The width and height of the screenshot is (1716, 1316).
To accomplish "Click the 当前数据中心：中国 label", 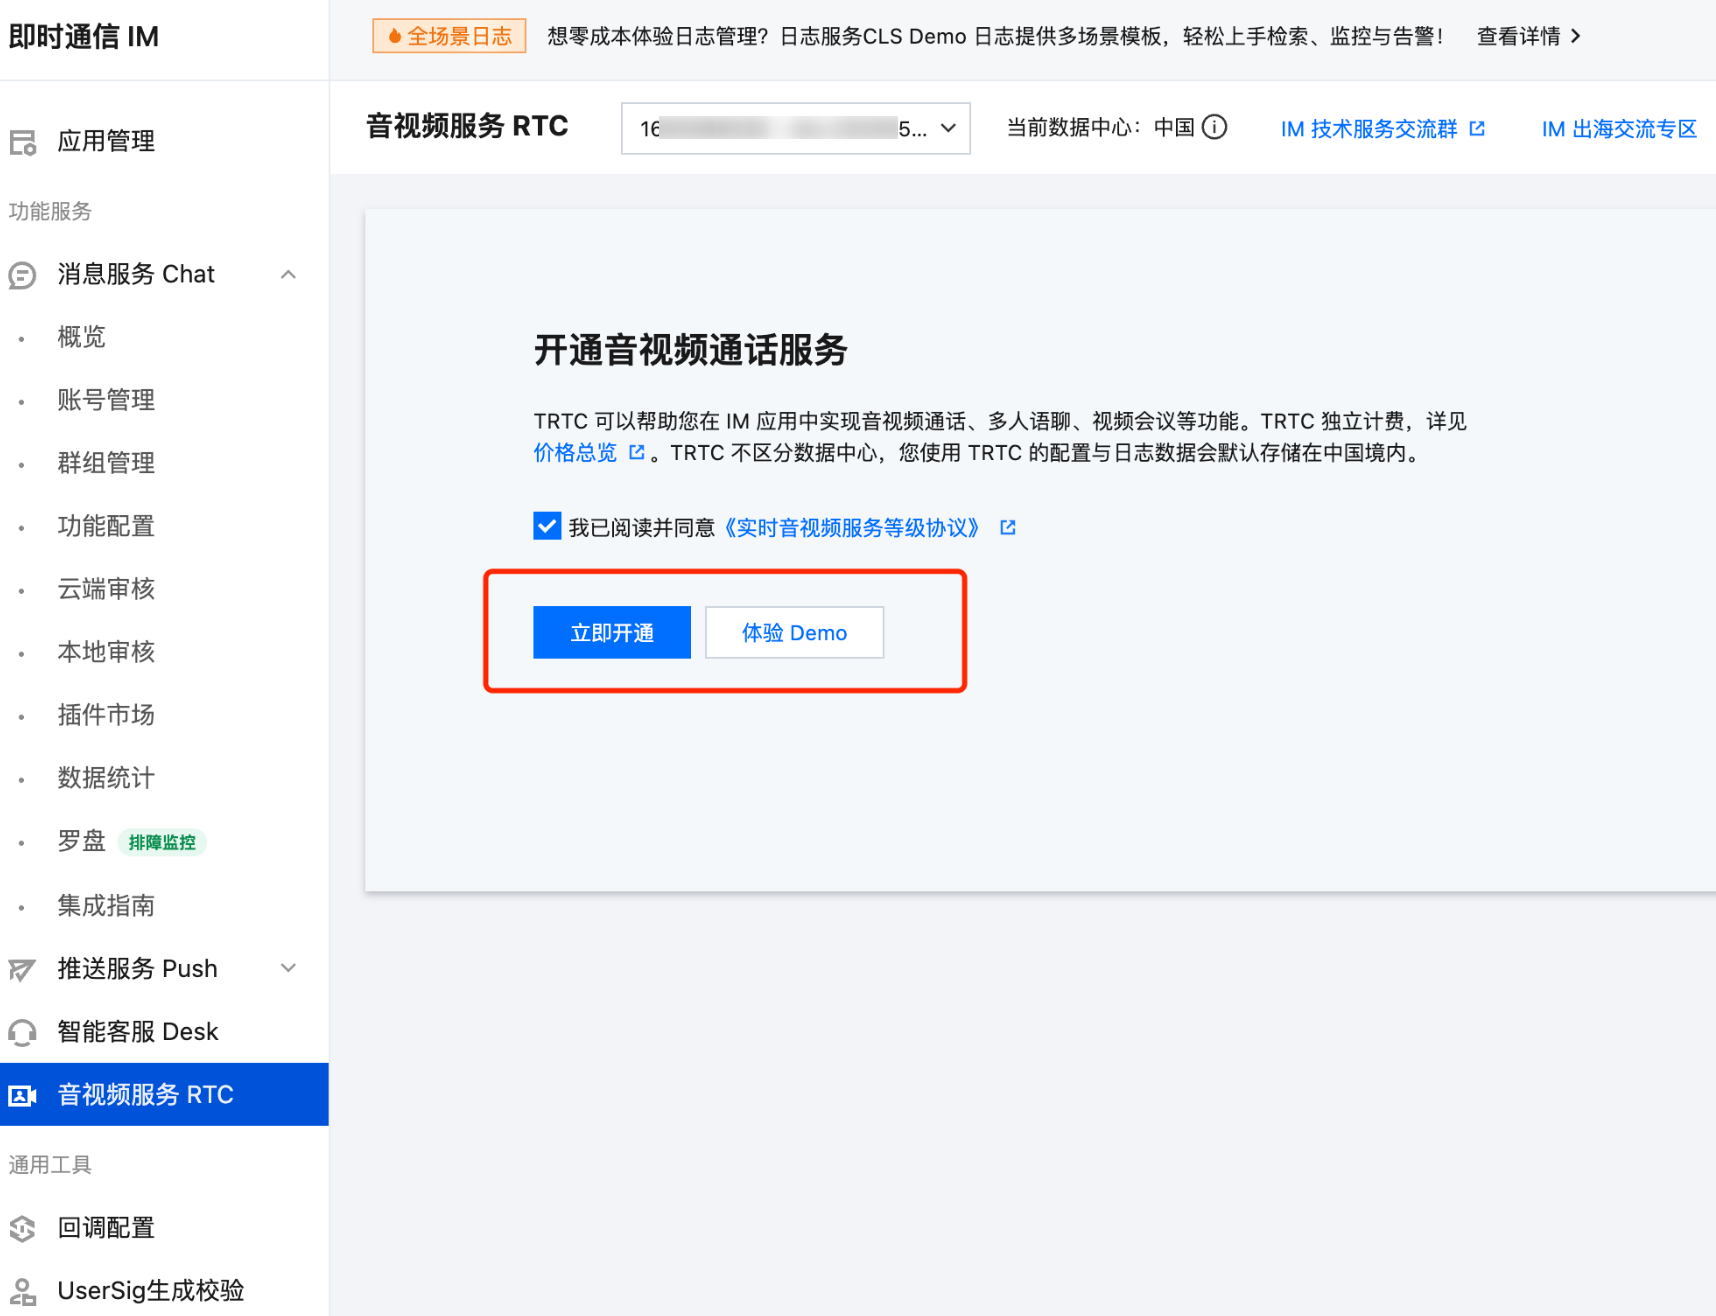I will 1100,128.
